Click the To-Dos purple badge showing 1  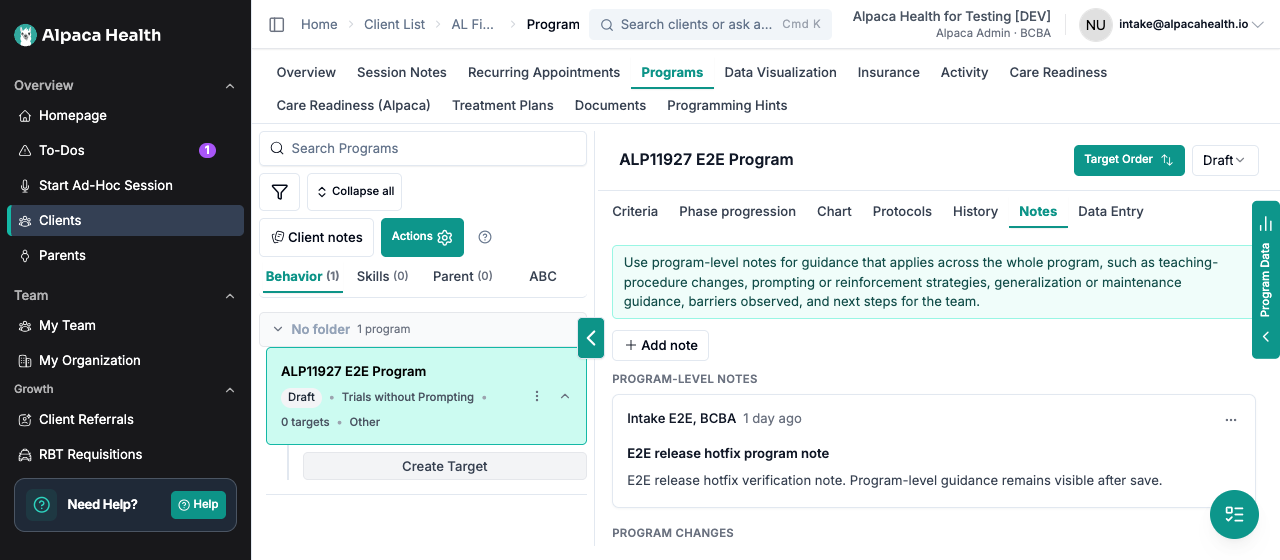207,151
